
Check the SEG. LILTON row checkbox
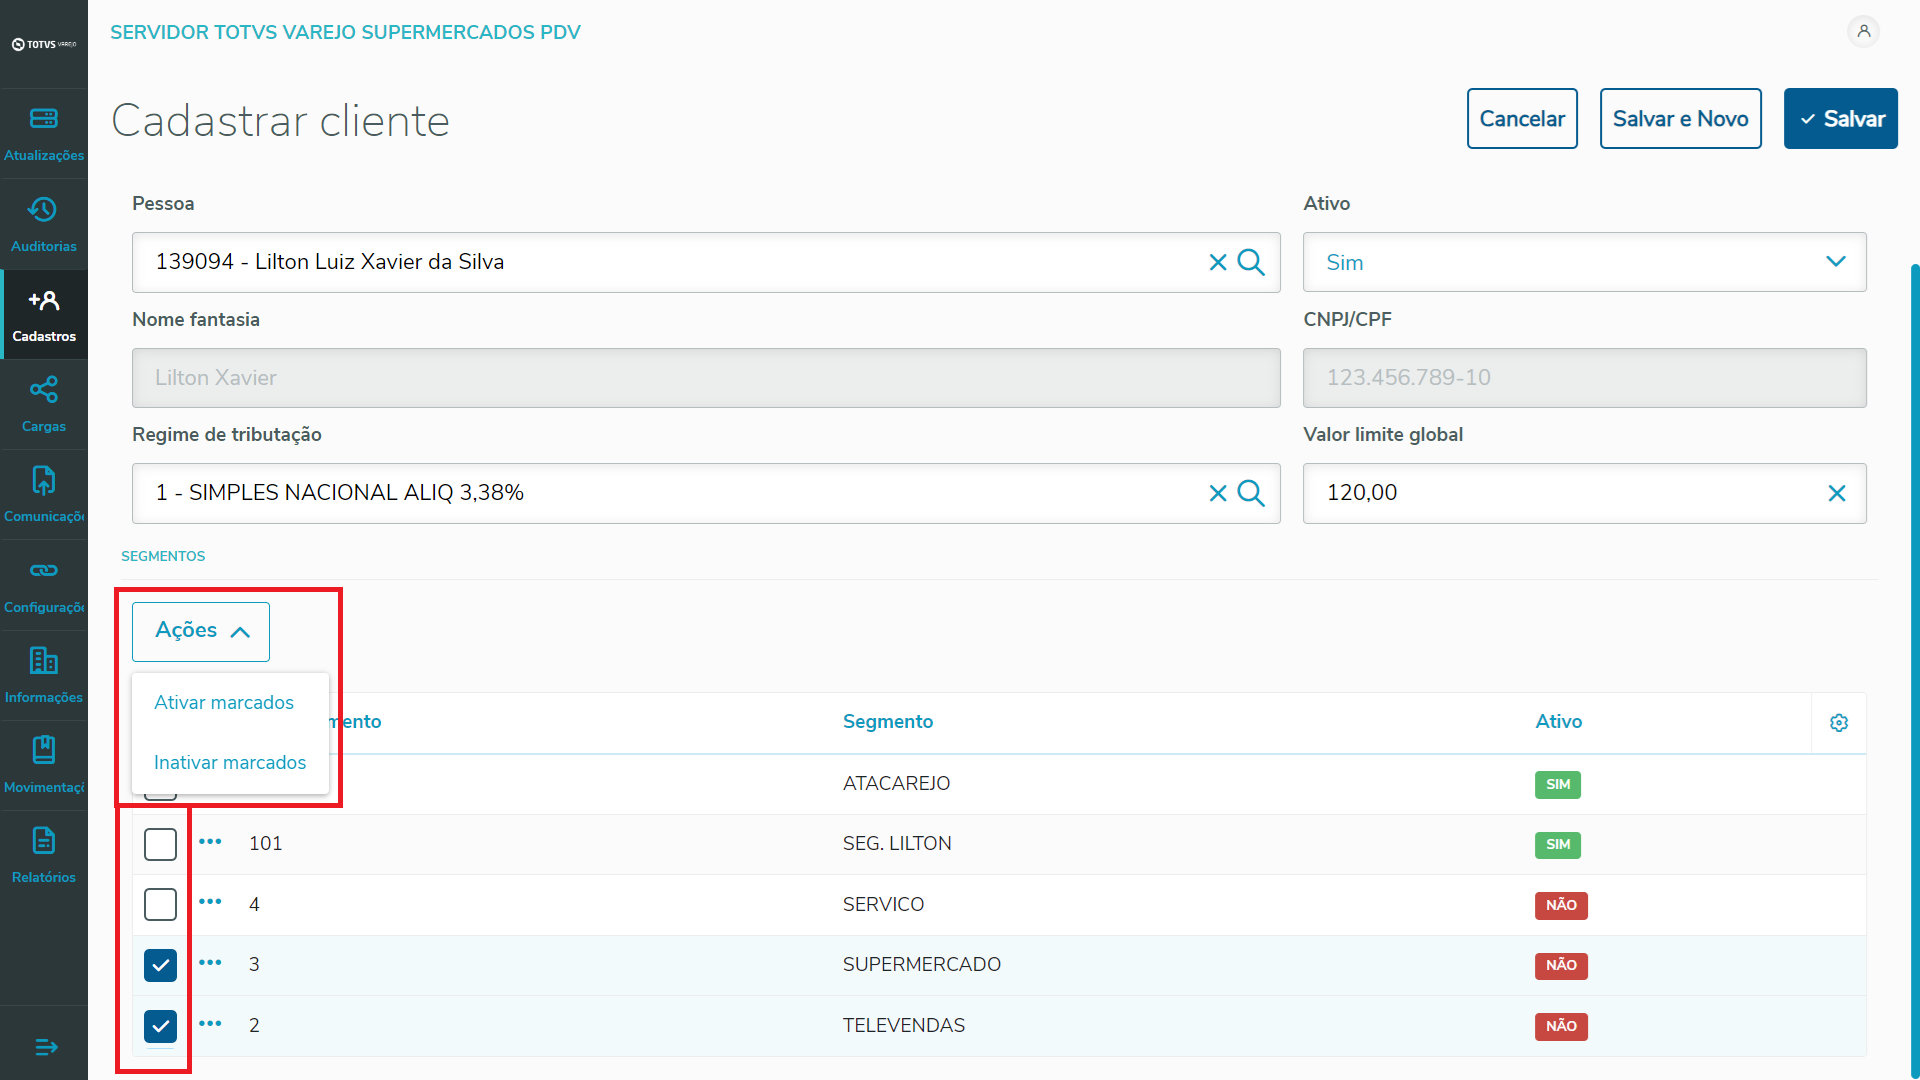[x=160, y=844]
